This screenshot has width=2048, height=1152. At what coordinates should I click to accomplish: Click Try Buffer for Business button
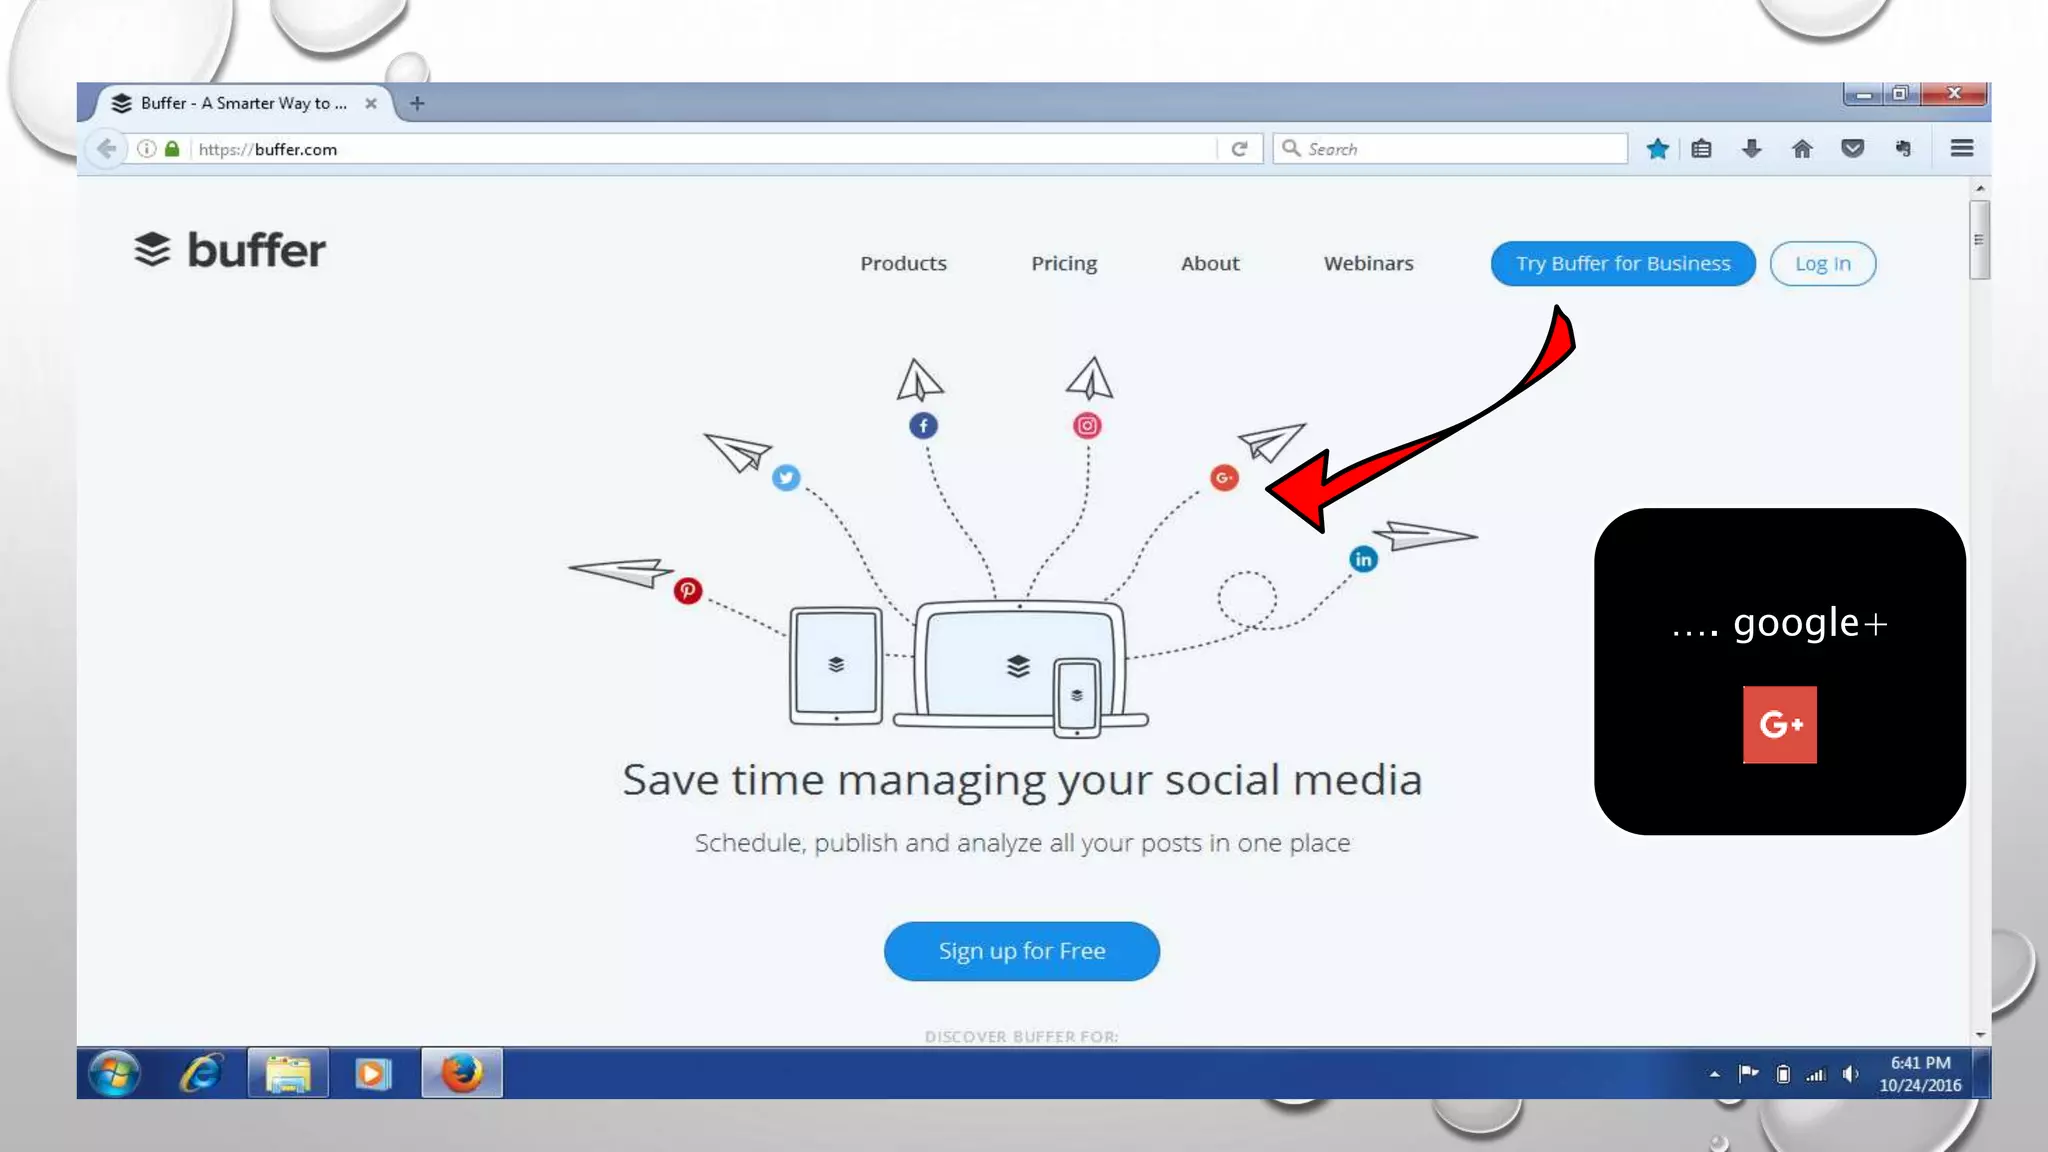coord(1622,264)
